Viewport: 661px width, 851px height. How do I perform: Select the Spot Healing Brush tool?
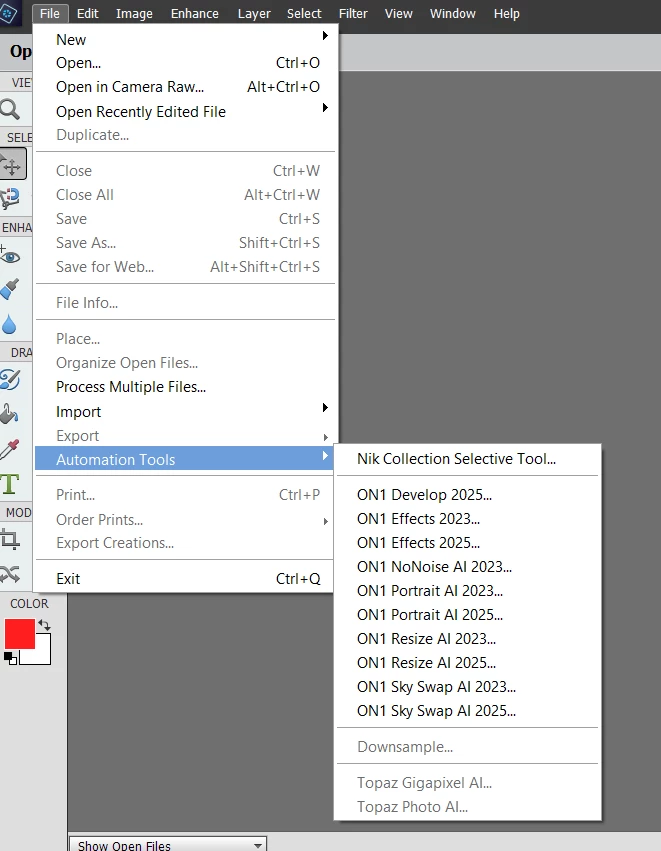[10, 289]
